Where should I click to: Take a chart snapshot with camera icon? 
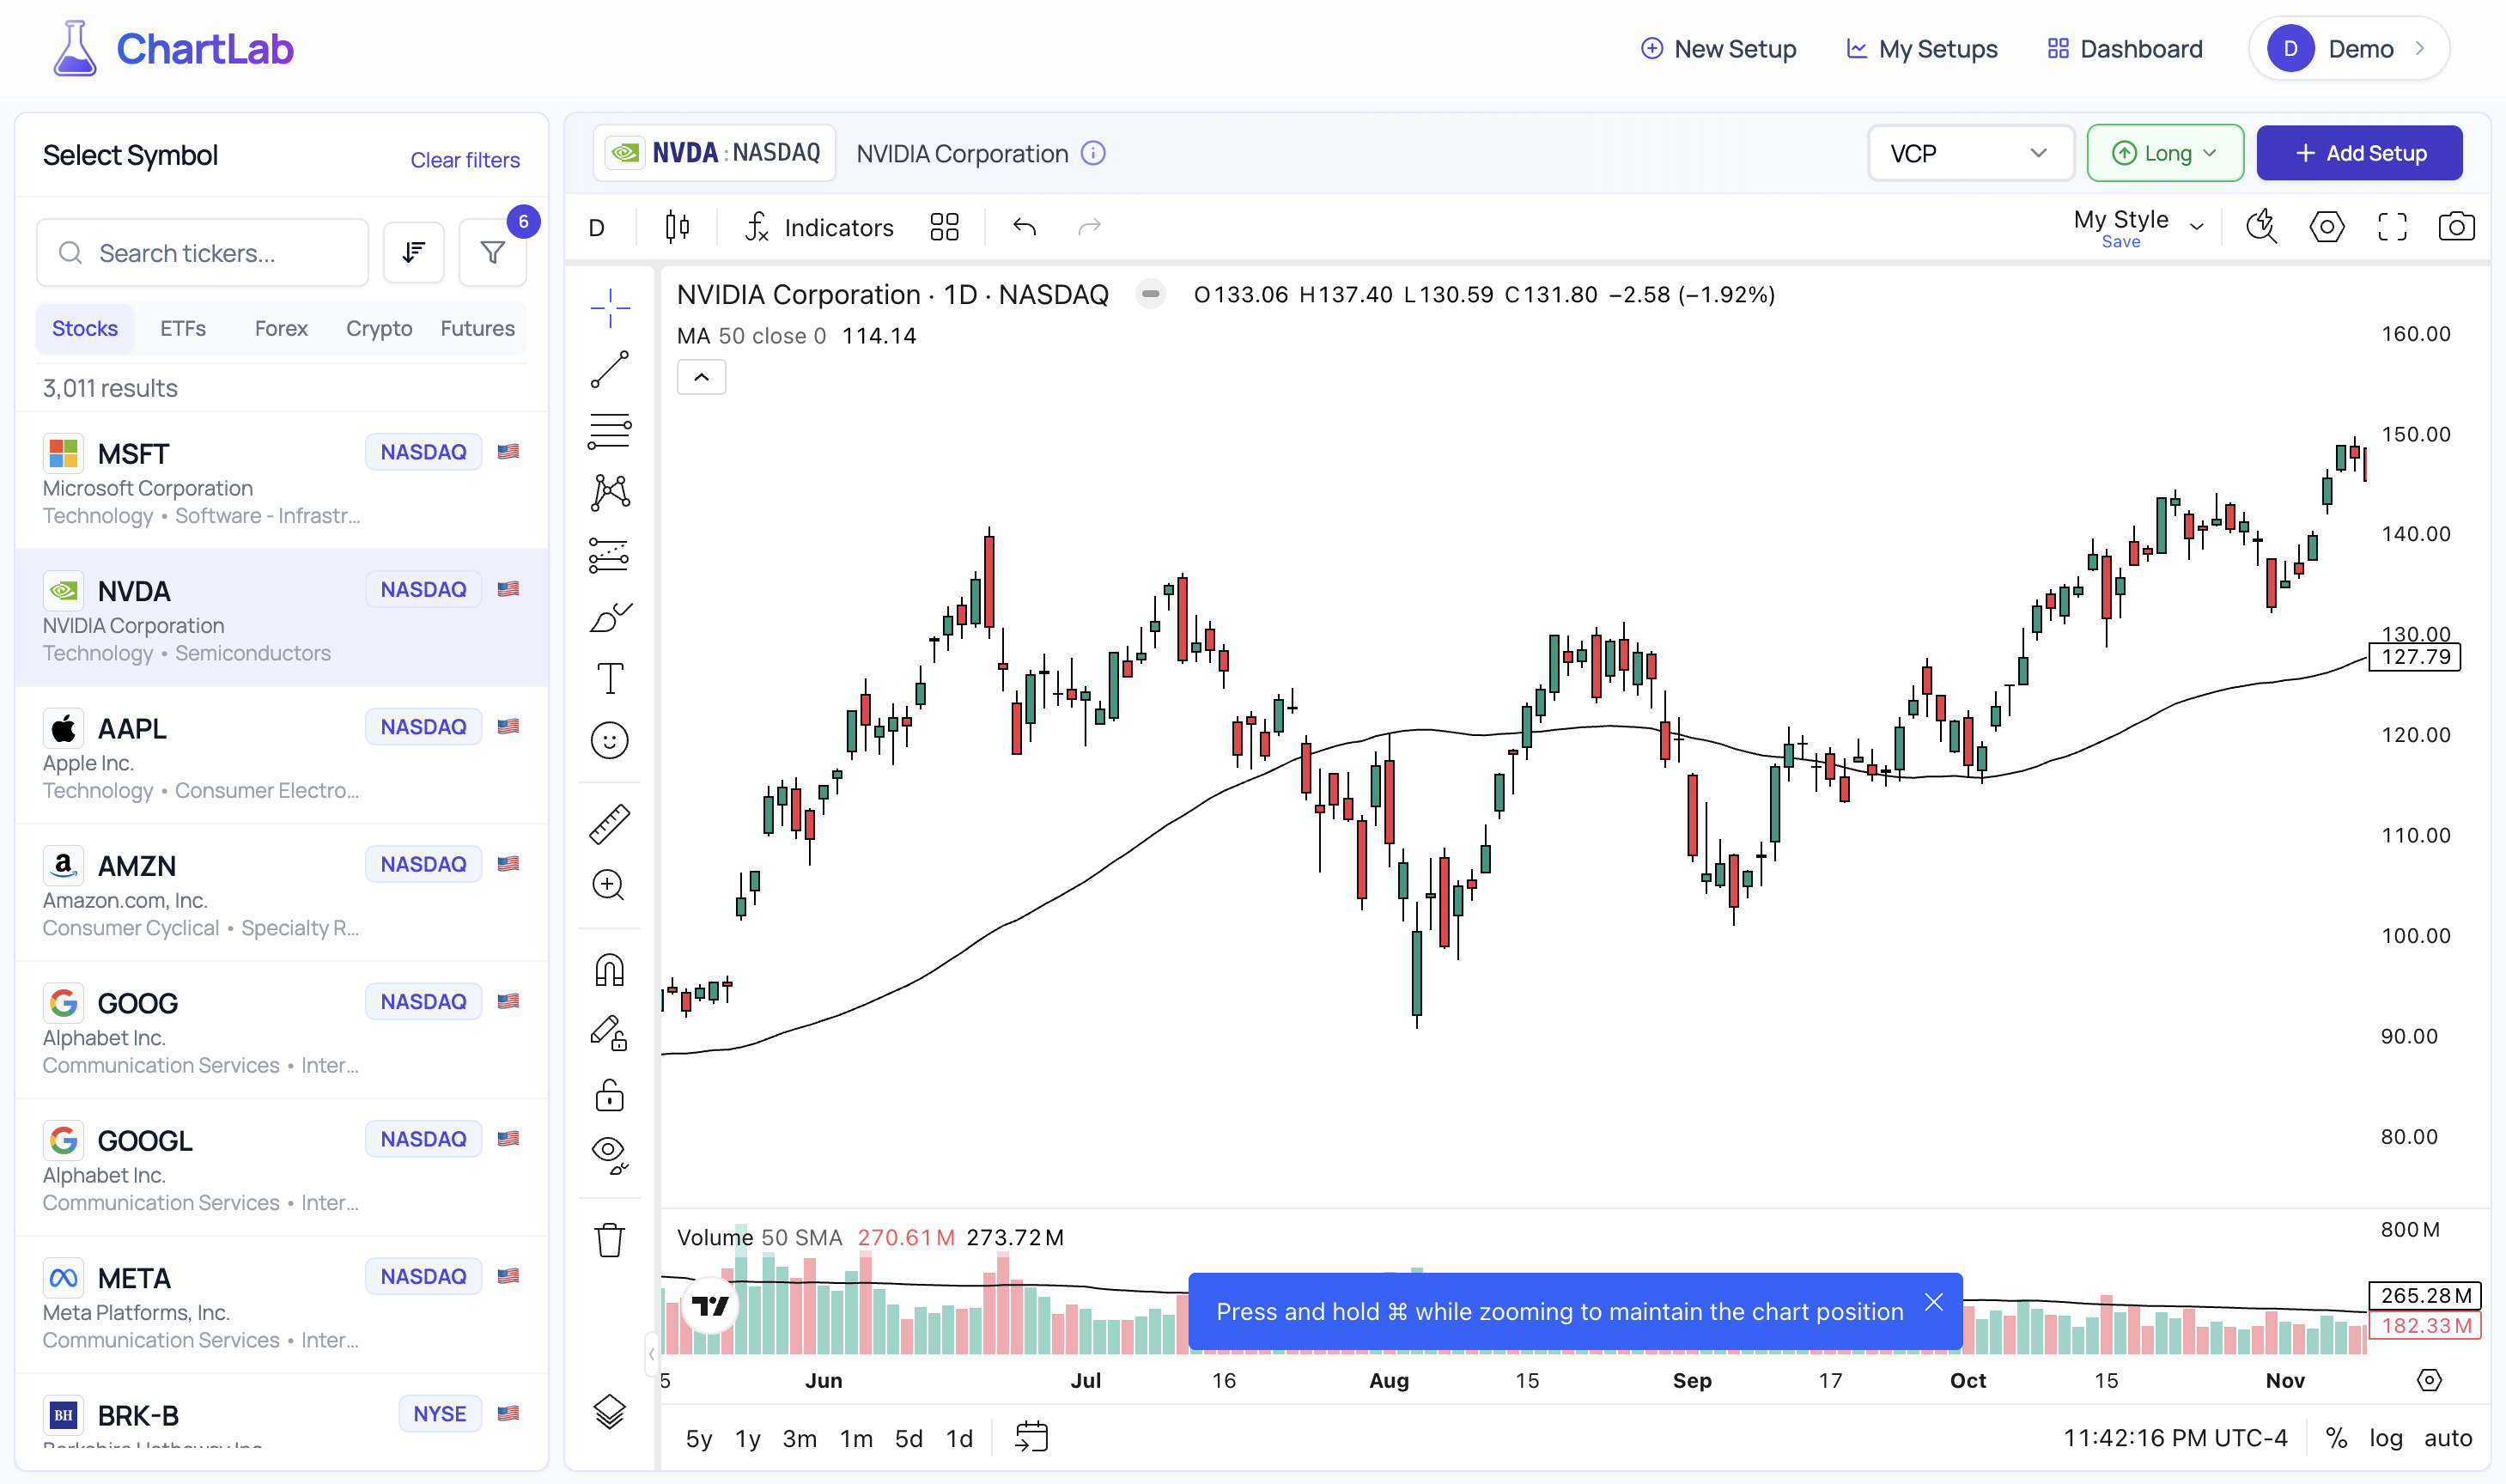(2457, 228)
